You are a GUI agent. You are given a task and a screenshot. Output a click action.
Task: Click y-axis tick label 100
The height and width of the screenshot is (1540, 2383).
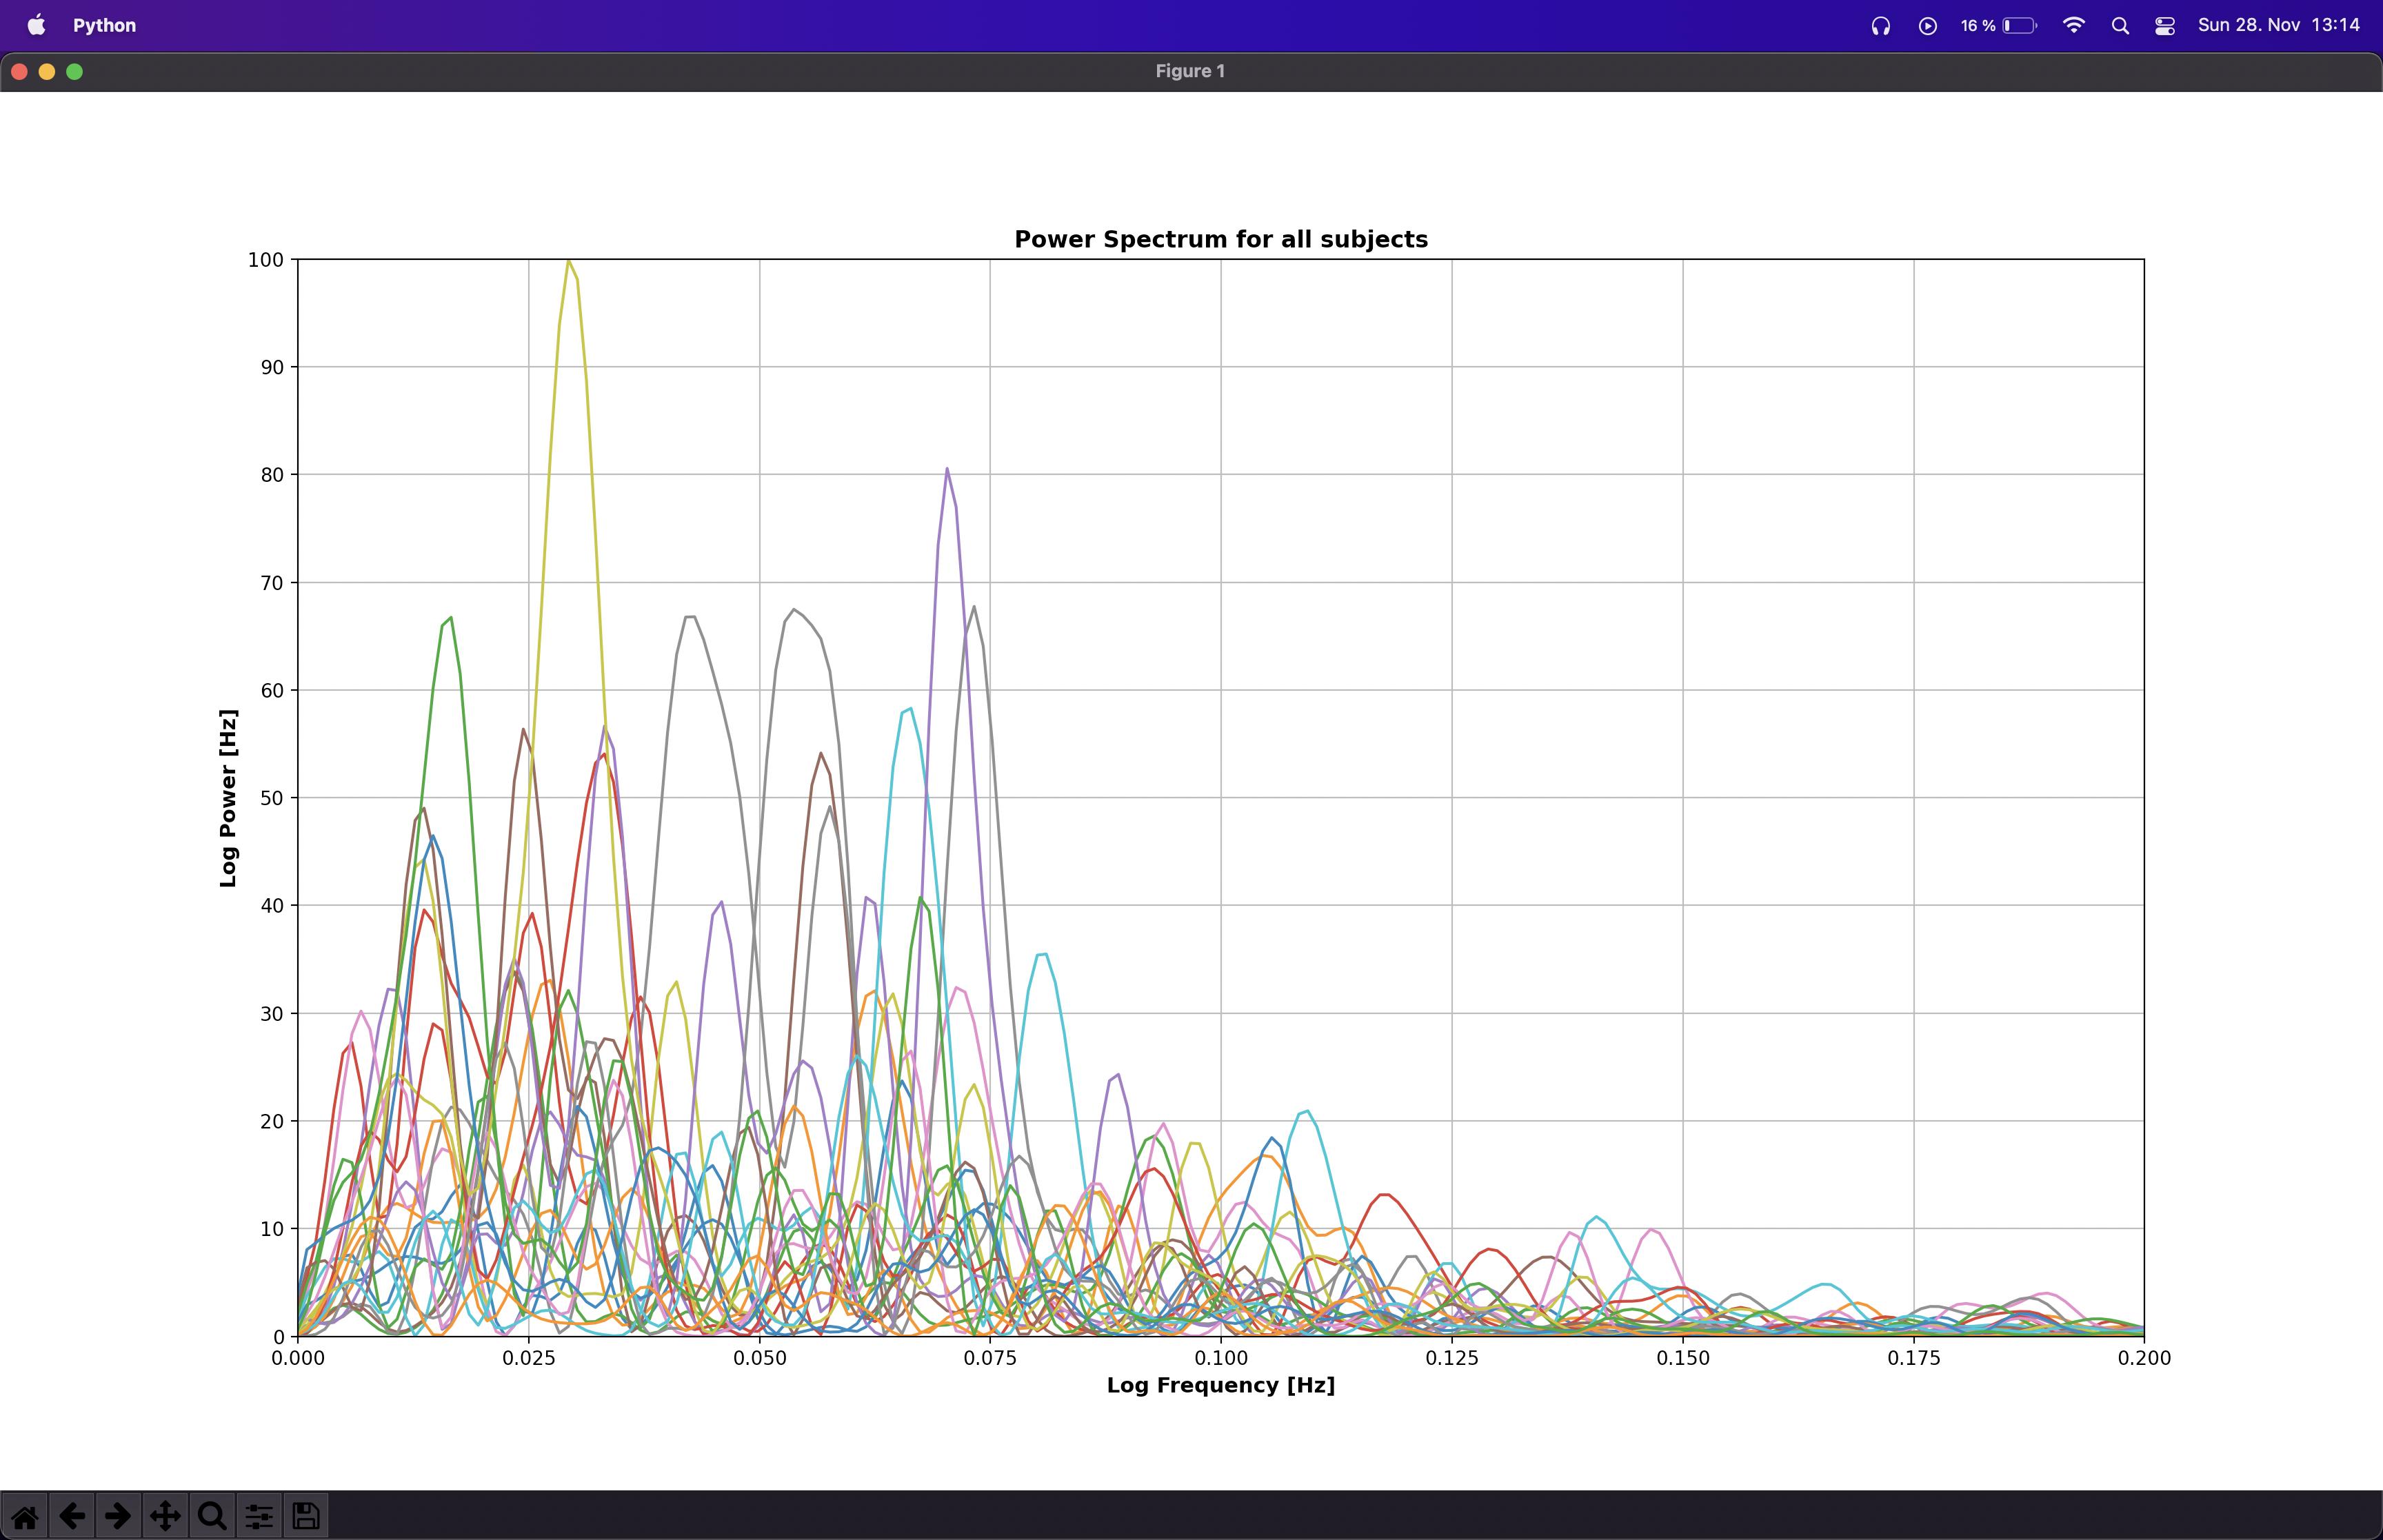266,260
